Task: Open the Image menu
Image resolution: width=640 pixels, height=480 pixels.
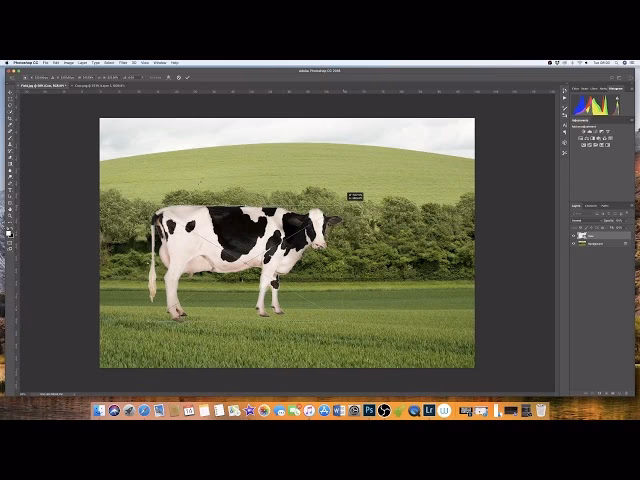Action: pyautogui.click(x=69, y=63)
